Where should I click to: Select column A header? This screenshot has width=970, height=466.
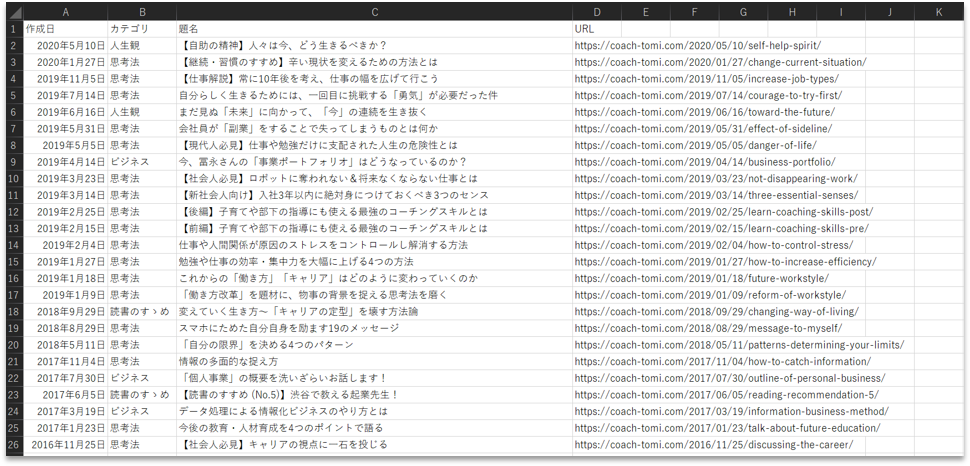[65, 12]
